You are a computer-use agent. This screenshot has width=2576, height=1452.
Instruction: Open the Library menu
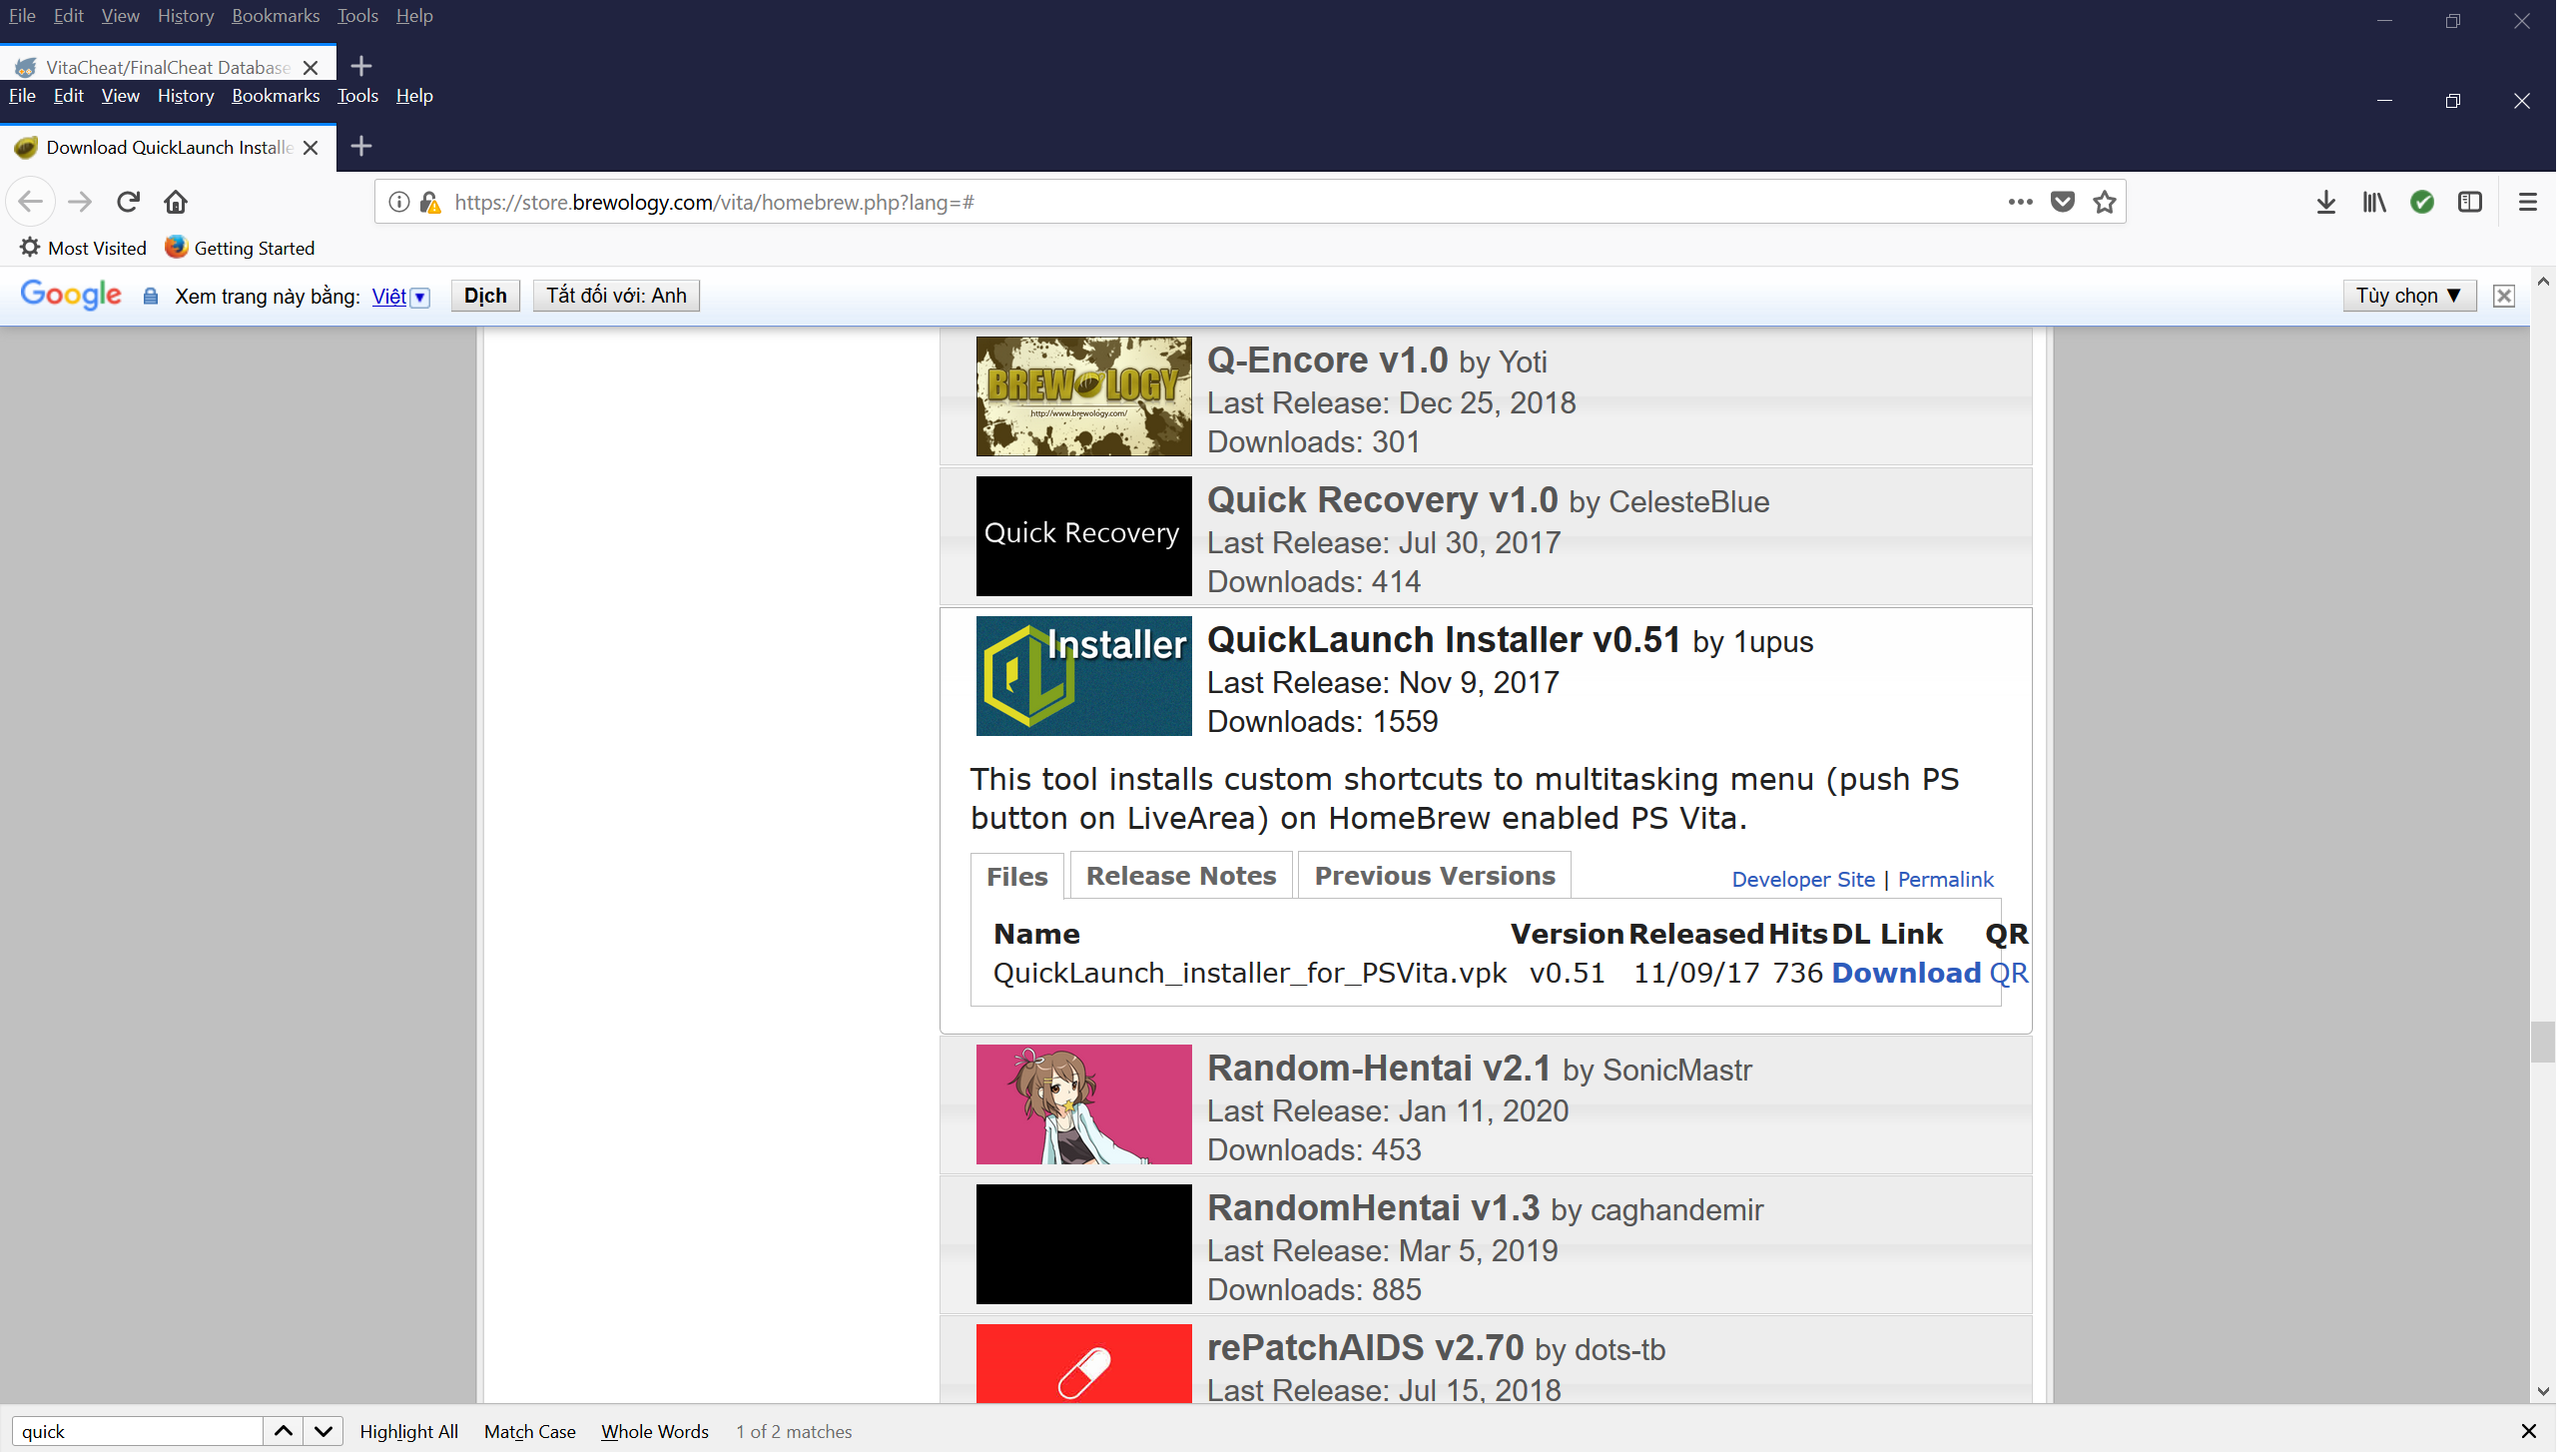pyautogui.click(x=2374, y=202)
